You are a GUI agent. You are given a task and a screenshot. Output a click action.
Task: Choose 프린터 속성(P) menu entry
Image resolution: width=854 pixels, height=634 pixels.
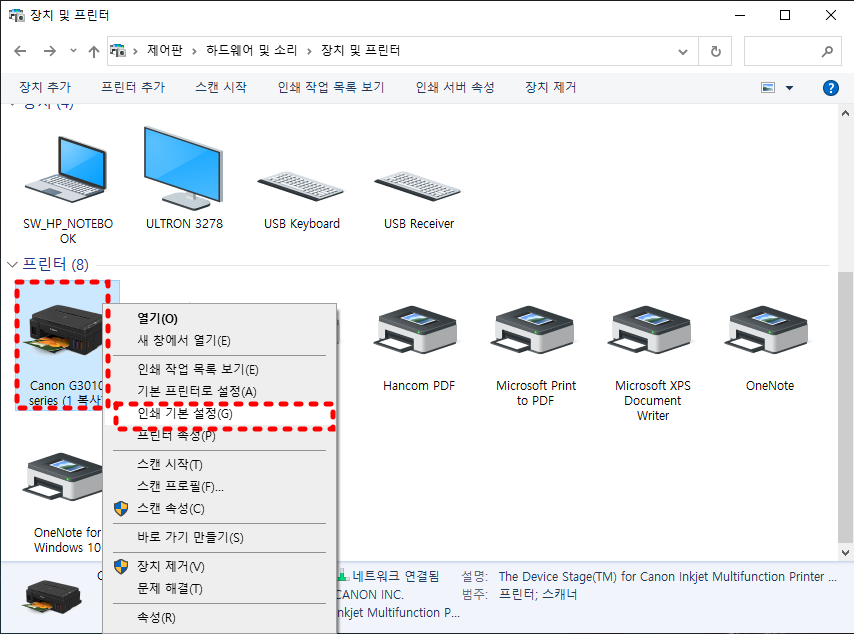[x=219, y=435]
